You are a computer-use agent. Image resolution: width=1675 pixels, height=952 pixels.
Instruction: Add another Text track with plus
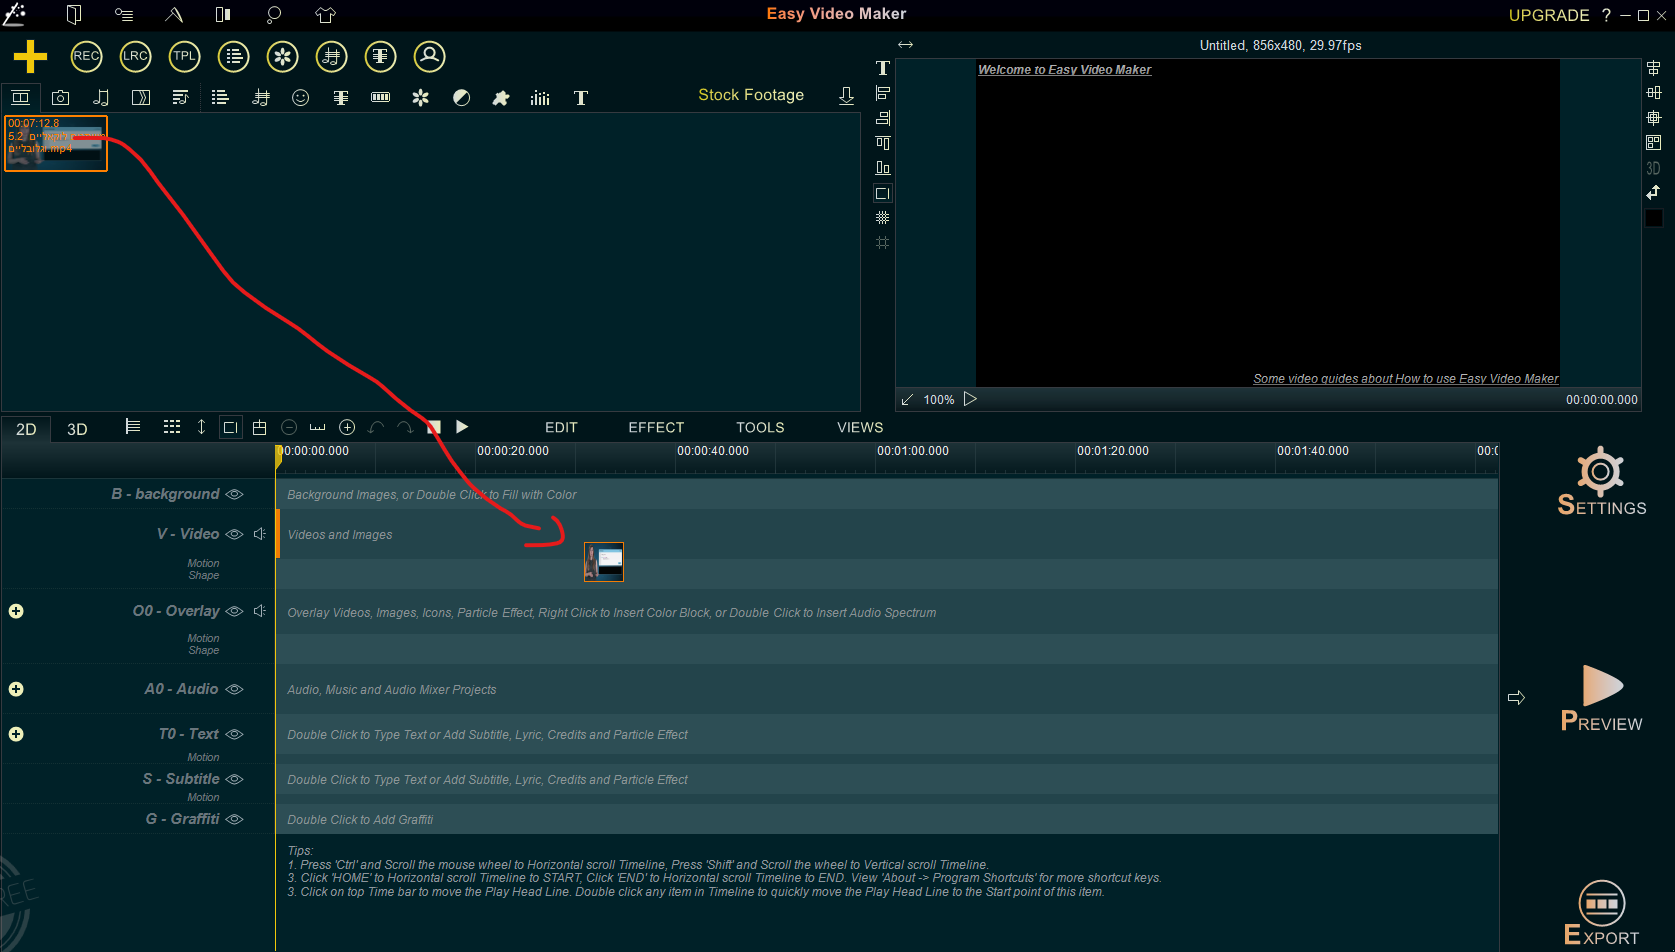click(16, 734)
